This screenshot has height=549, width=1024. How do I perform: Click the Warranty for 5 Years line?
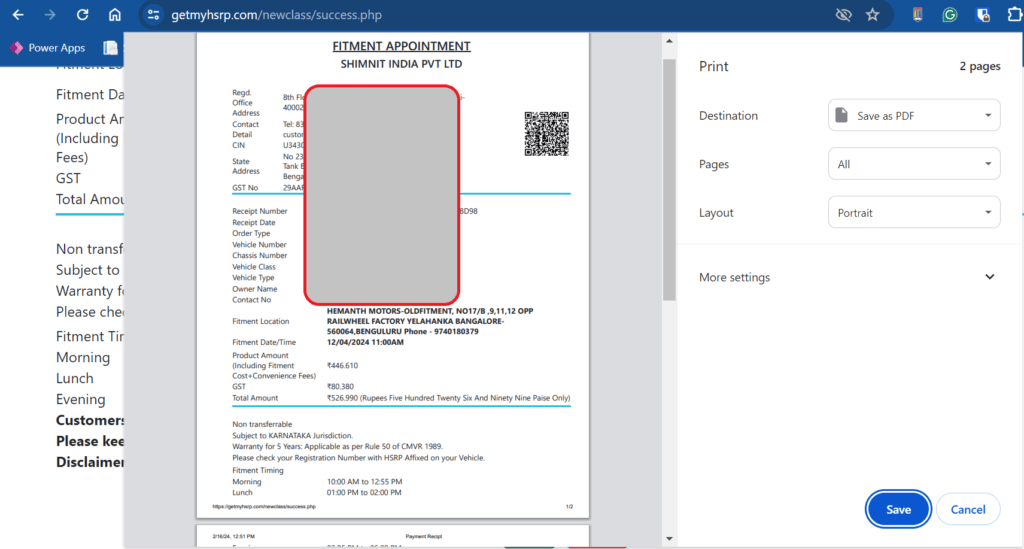(337, 447)
